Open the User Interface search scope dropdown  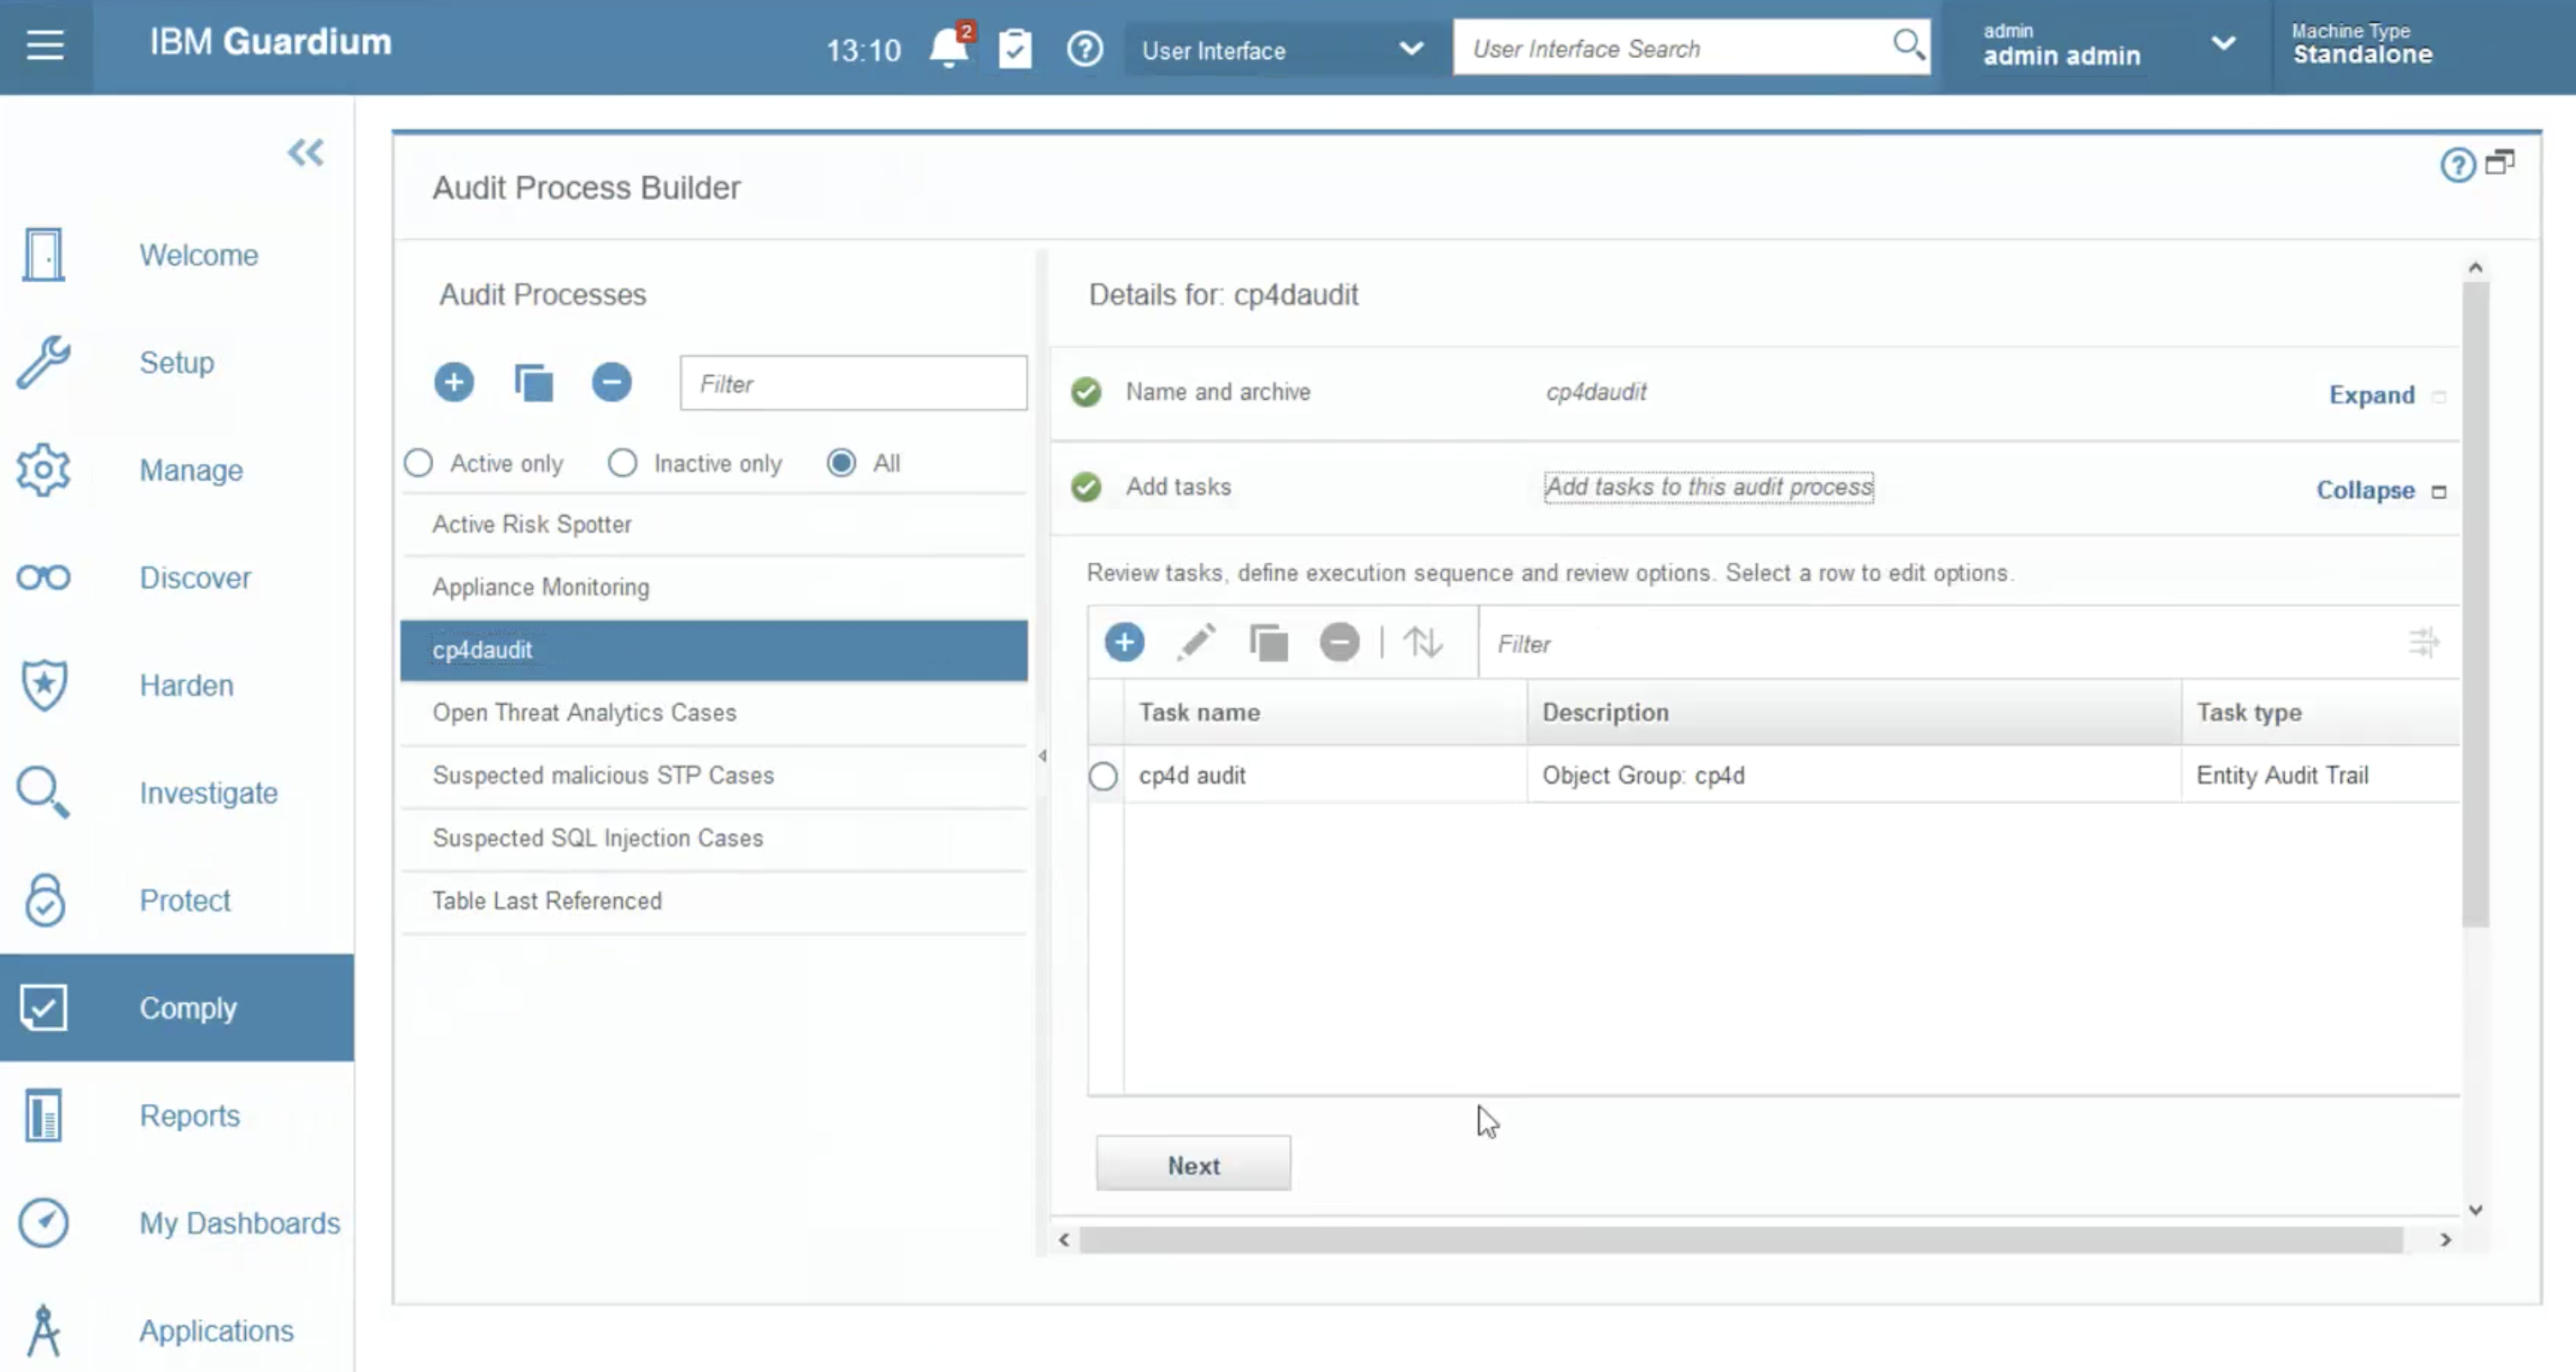[x=1410, y=48]
